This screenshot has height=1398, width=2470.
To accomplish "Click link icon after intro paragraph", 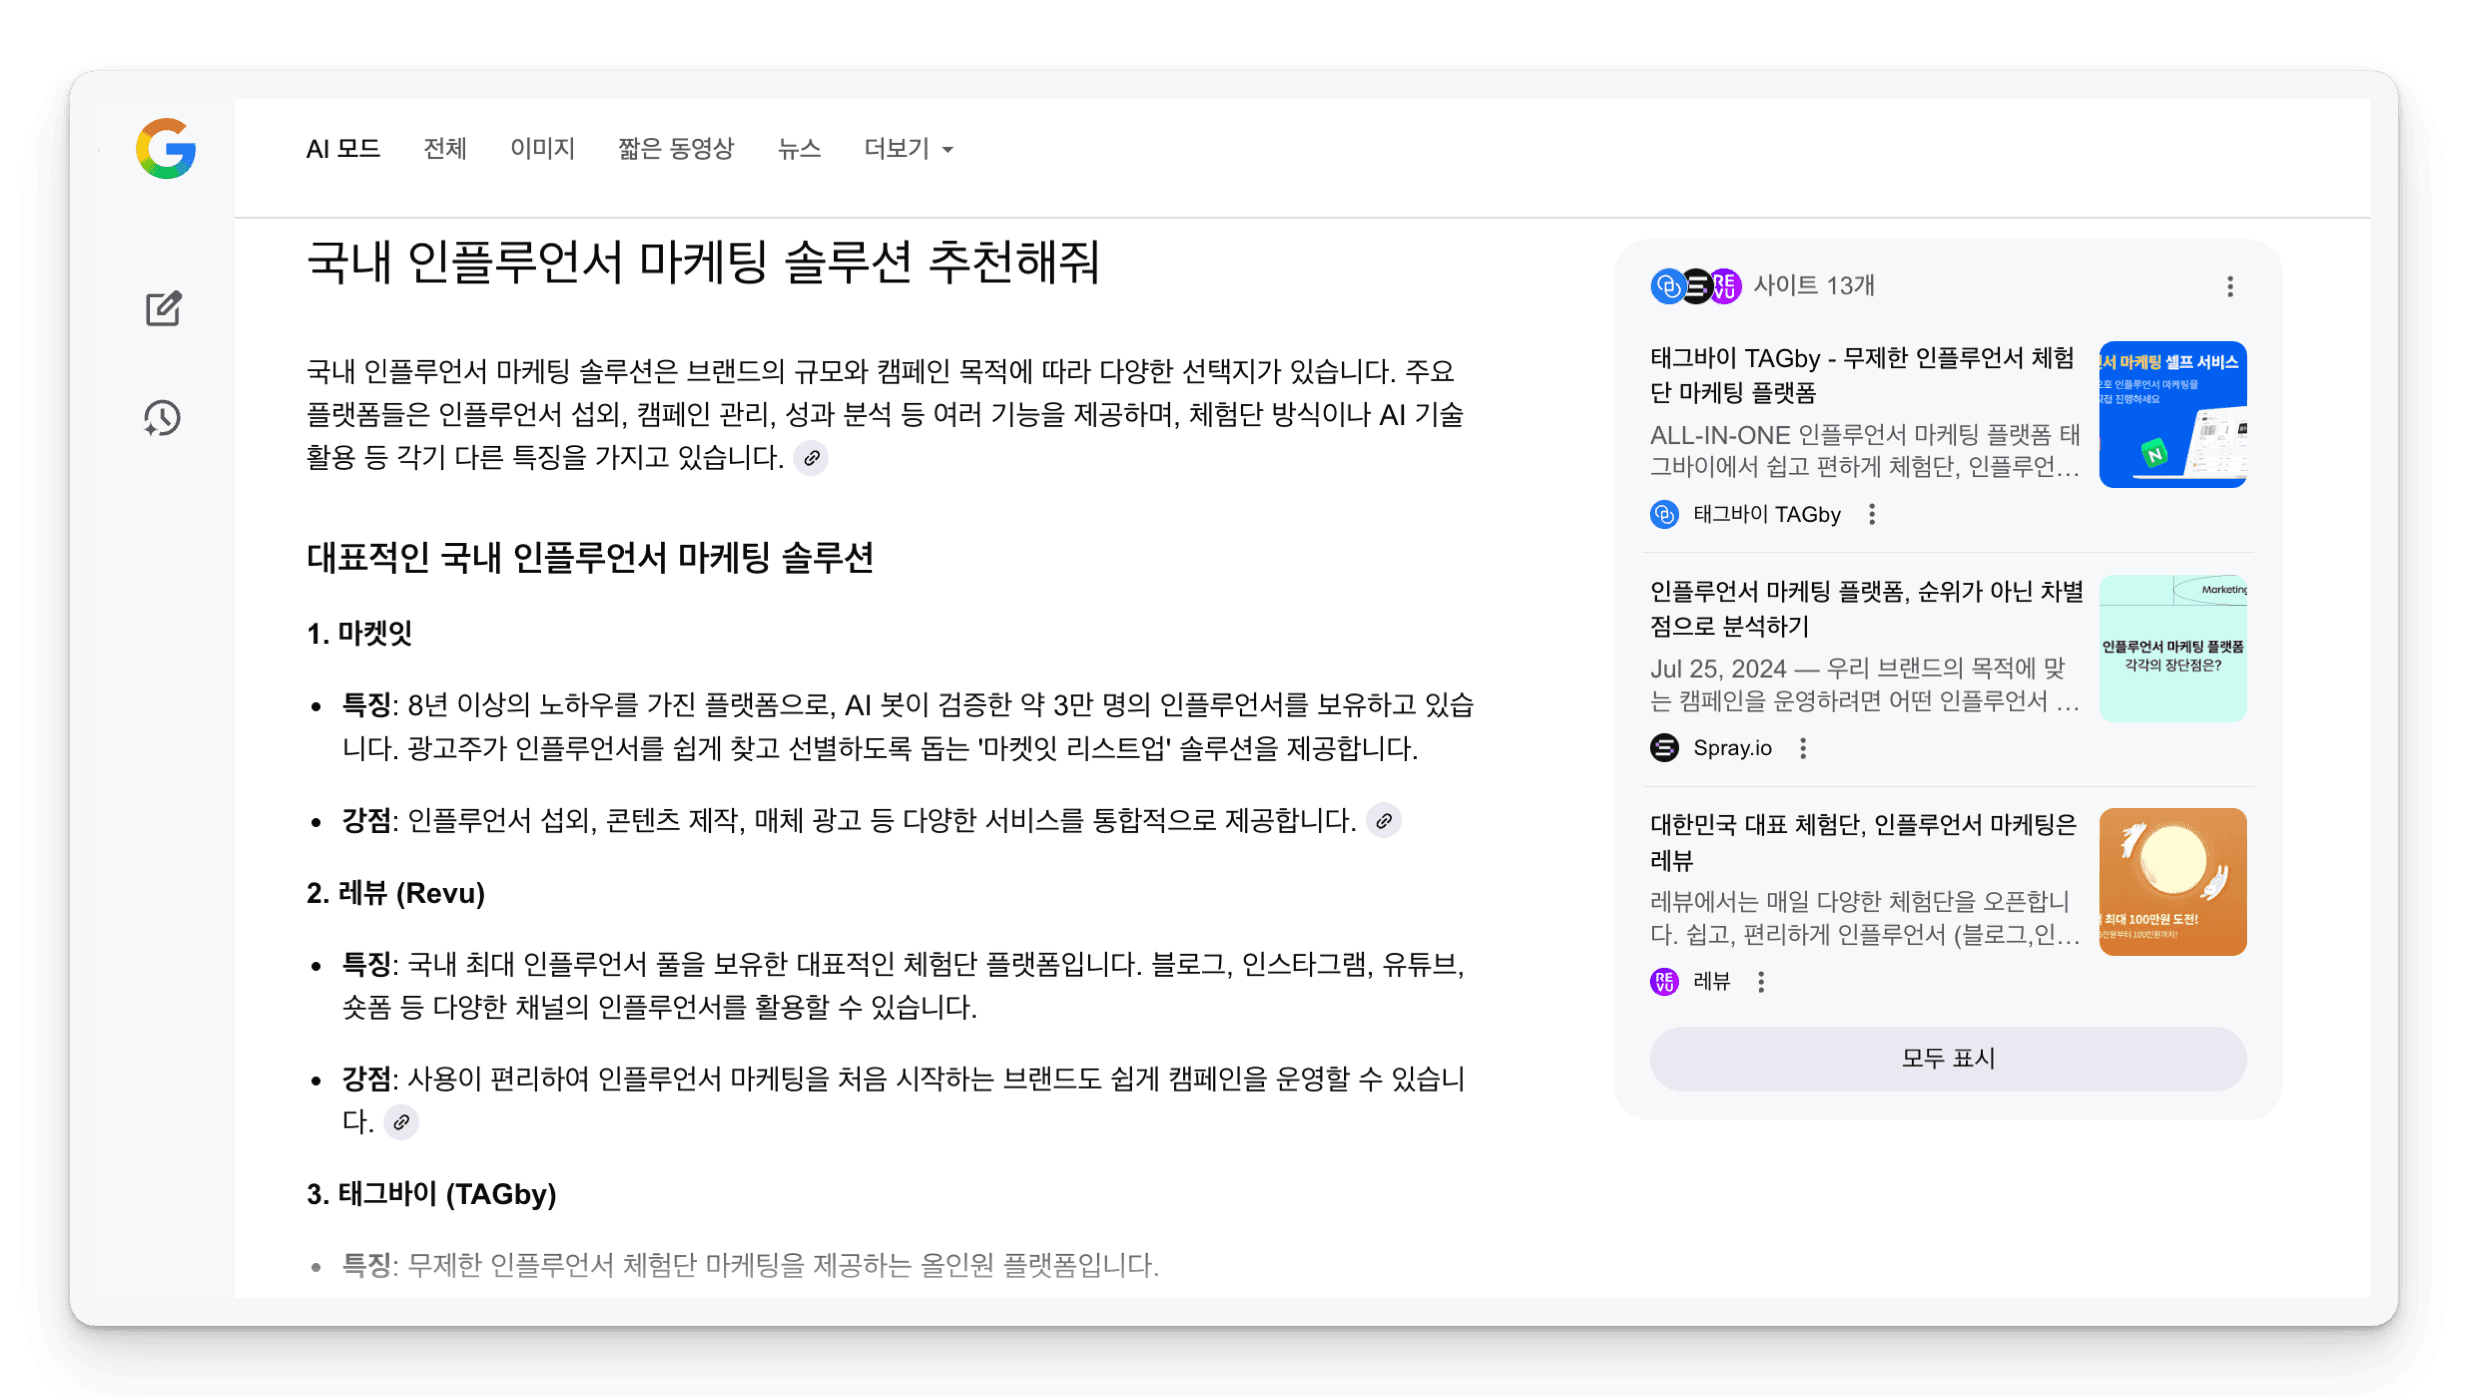I will coord(811,458).
